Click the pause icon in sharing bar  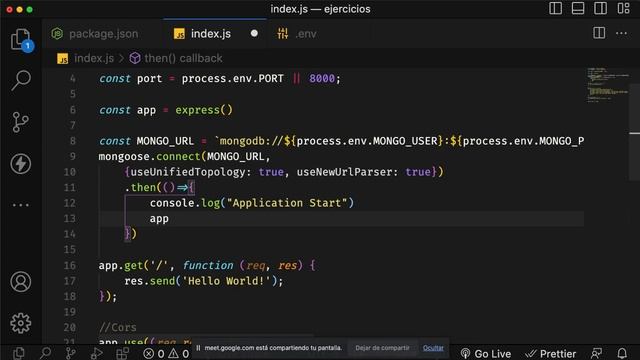click(x=198, y=348)
